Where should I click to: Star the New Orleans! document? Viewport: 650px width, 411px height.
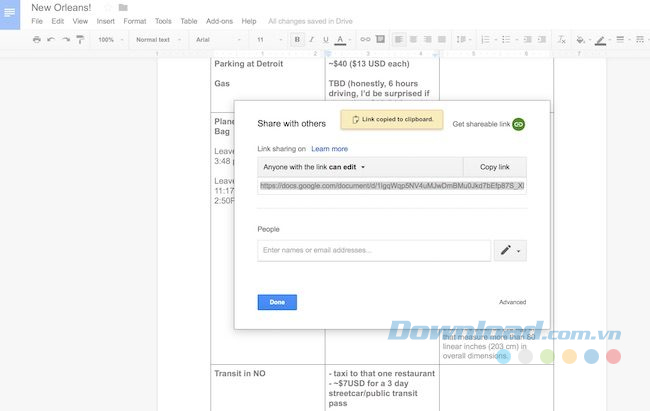click(x=109, y=7)
